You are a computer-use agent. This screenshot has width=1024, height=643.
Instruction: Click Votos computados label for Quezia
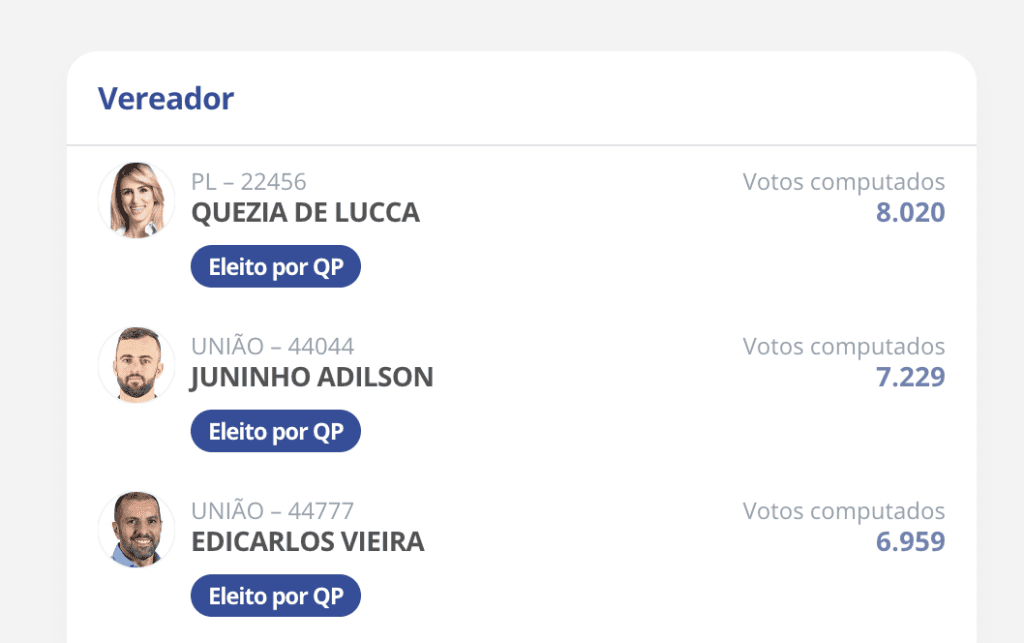coord(844,182)
